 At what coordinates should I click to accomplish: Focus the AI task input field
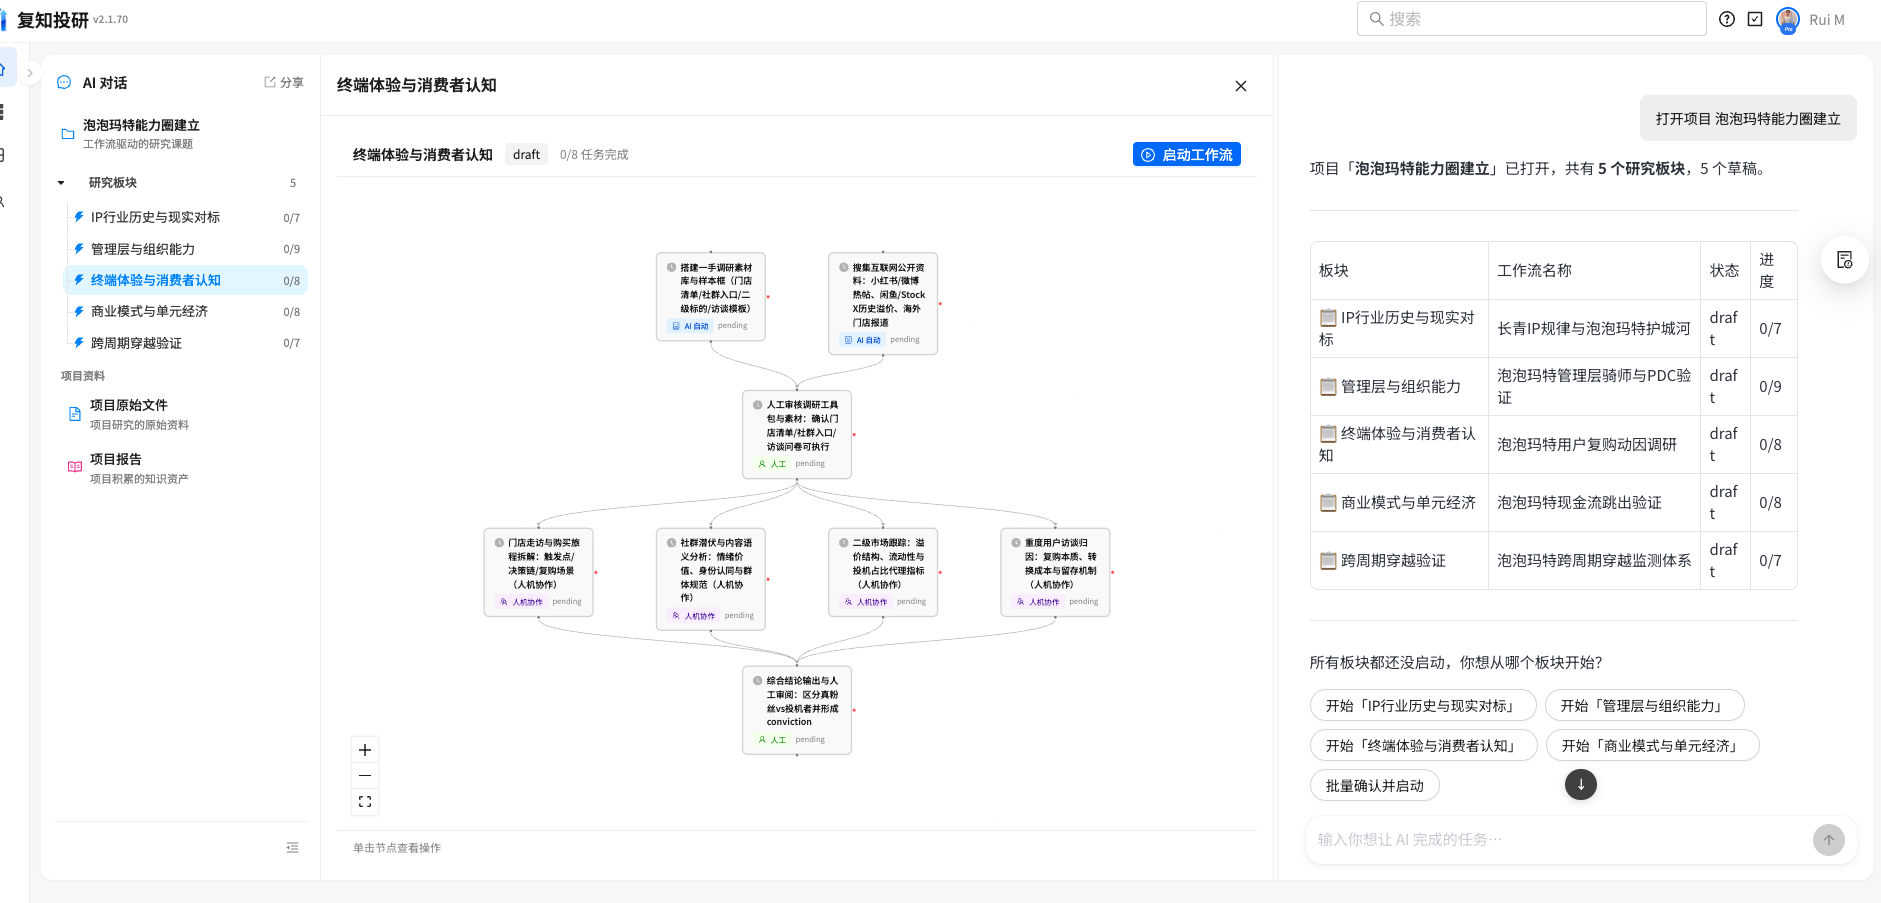point(1560,840)
